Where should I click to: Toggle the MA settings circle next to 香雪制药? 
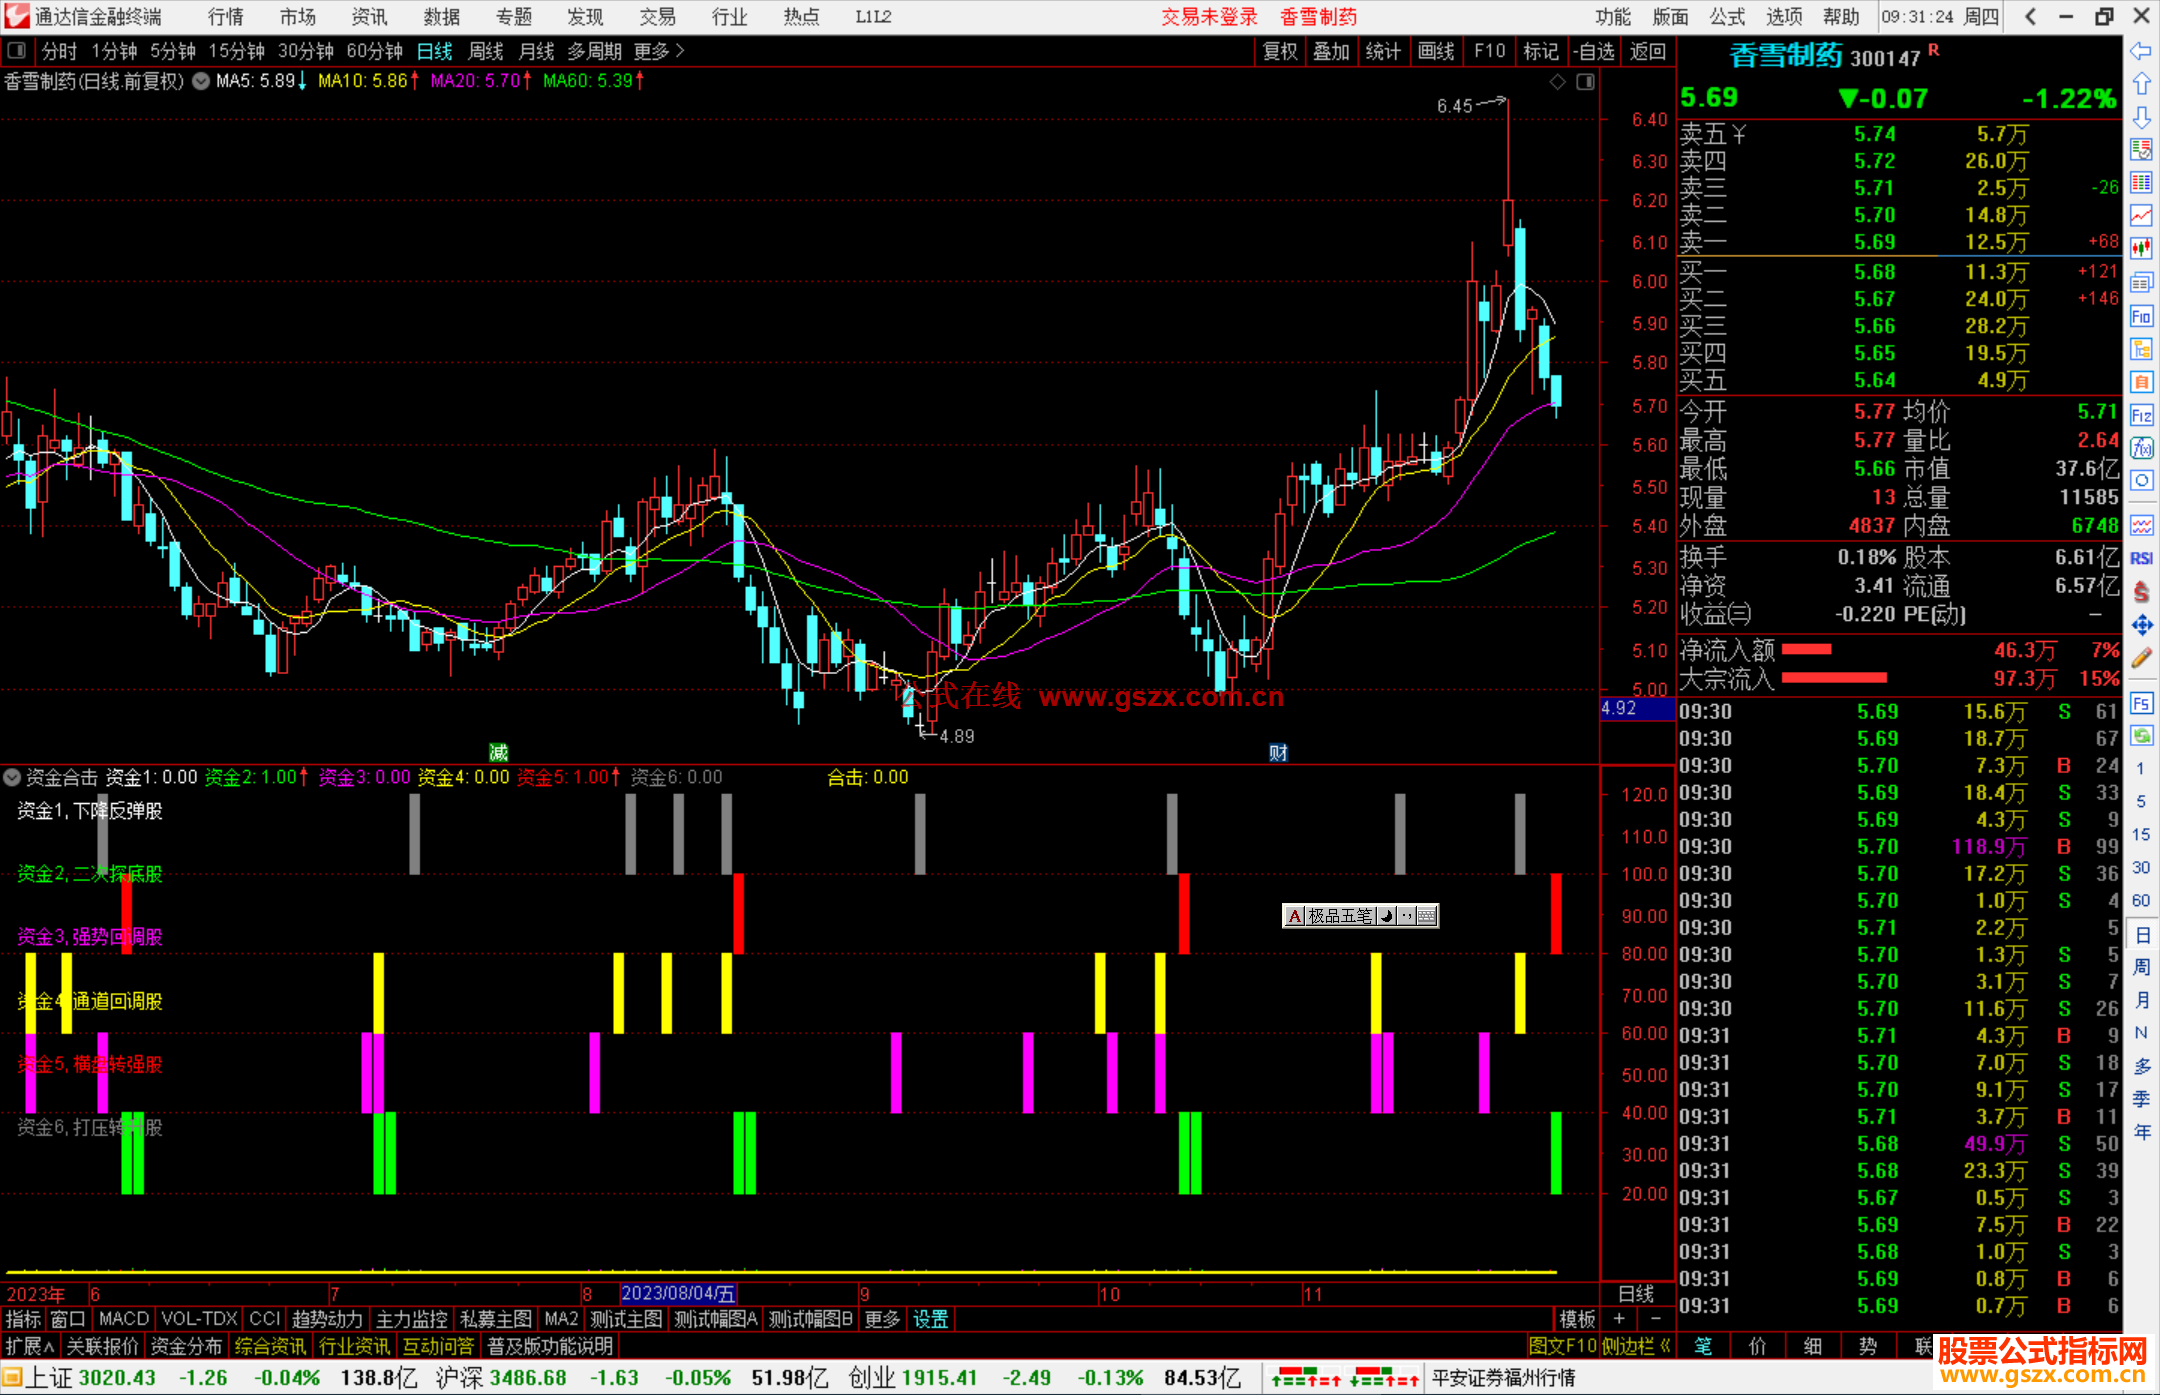pyautogui.click(x=201, y=81)
